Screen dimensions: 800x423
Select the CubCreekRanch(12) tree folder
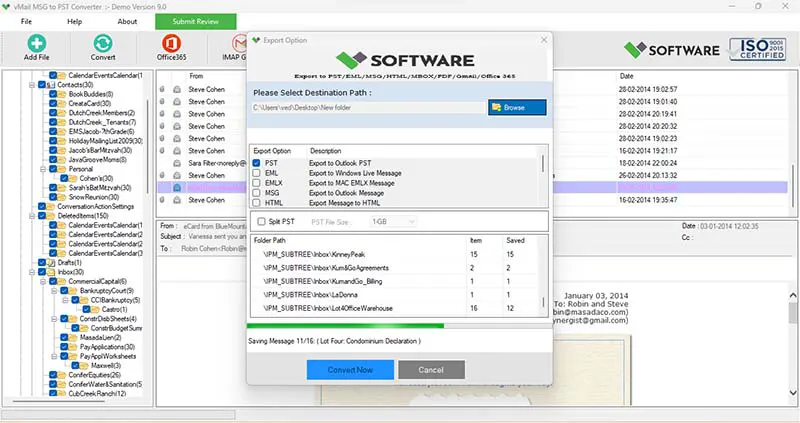[x=97, y=393]
